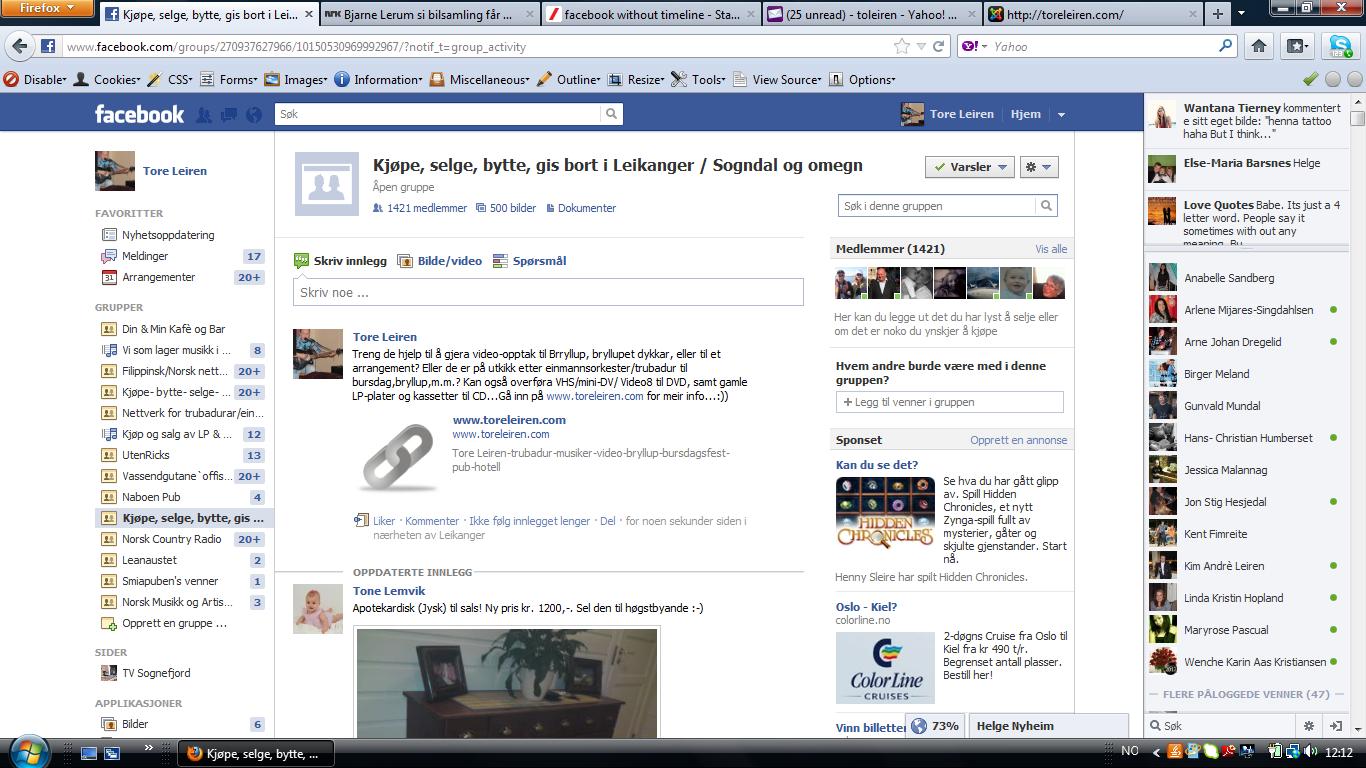Viewport: 1366px width, 768px height.
Task: Focus the Skriv noe post field
Action: point(548,293)
